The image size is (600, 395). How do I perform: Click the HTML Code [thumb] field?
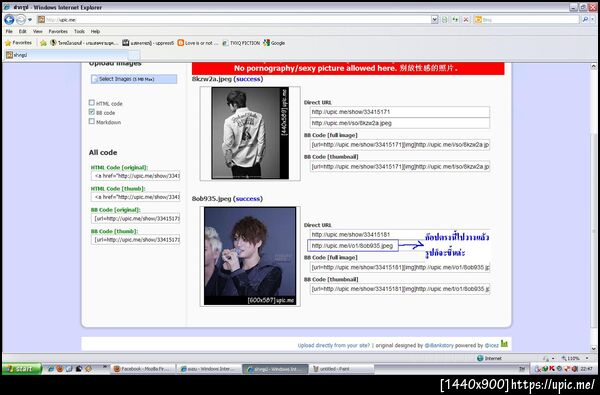pos(135,197)
